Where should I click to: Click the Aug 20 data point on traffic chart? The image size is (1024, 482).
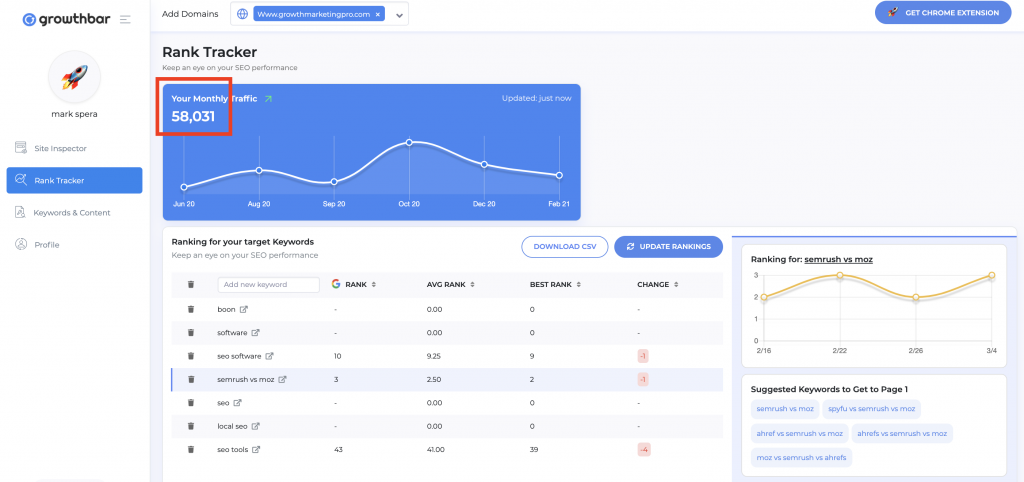click(x=259, y=170)
